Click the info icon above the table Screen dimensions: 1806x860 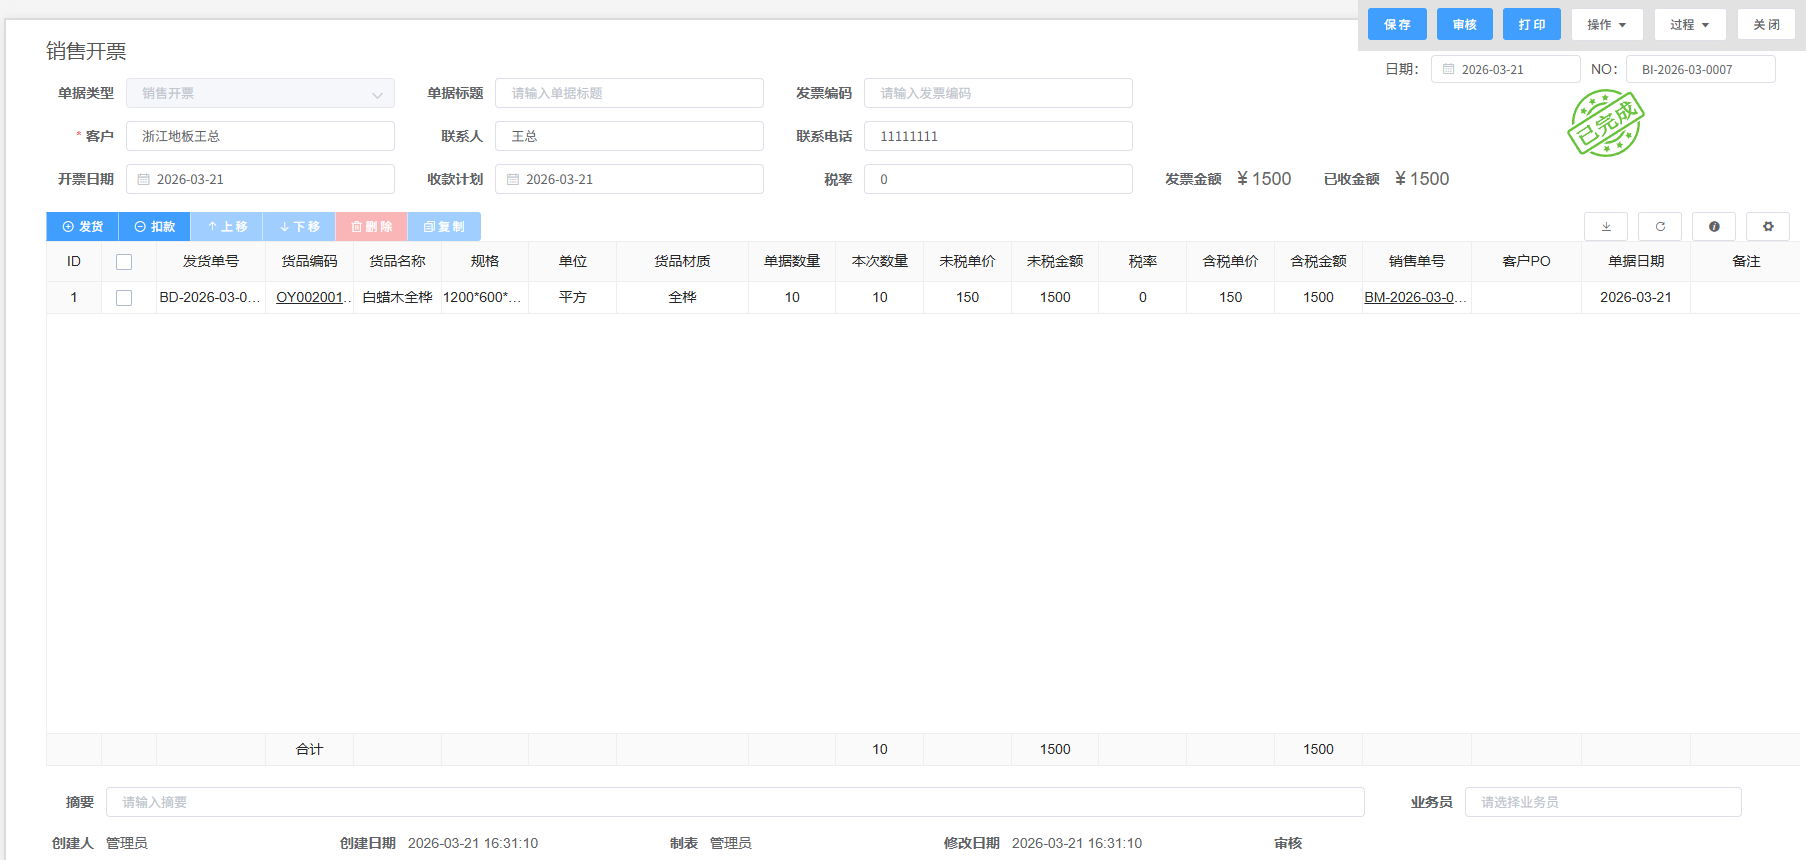pyautogui.click(x=1714, y=227)
